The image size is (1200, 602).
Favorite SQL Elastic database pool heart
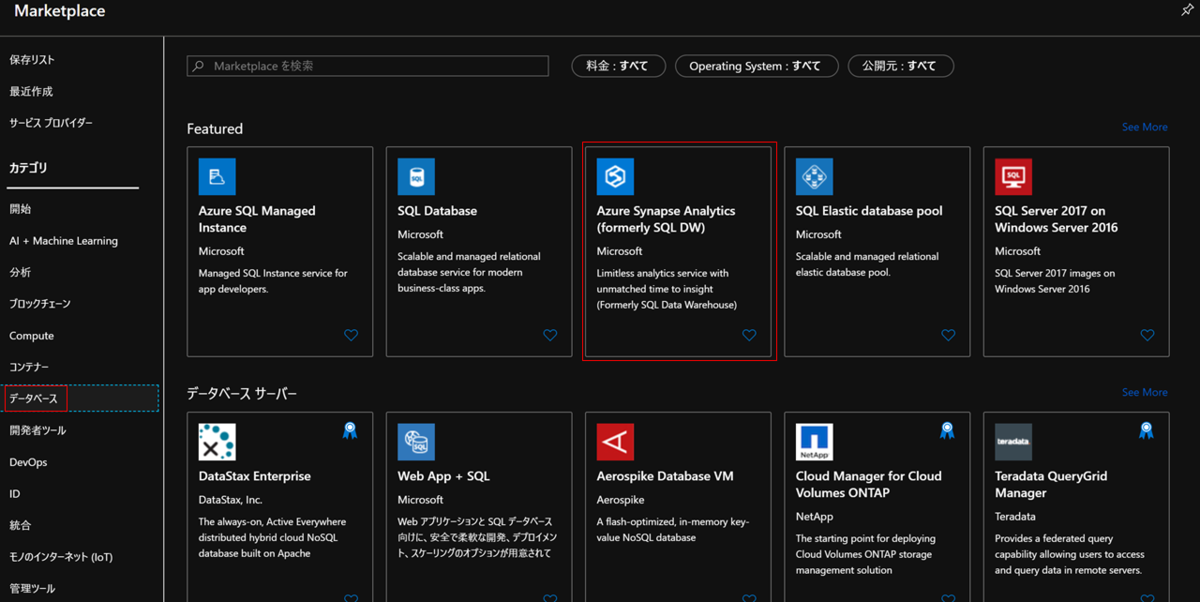coord(948,335)
